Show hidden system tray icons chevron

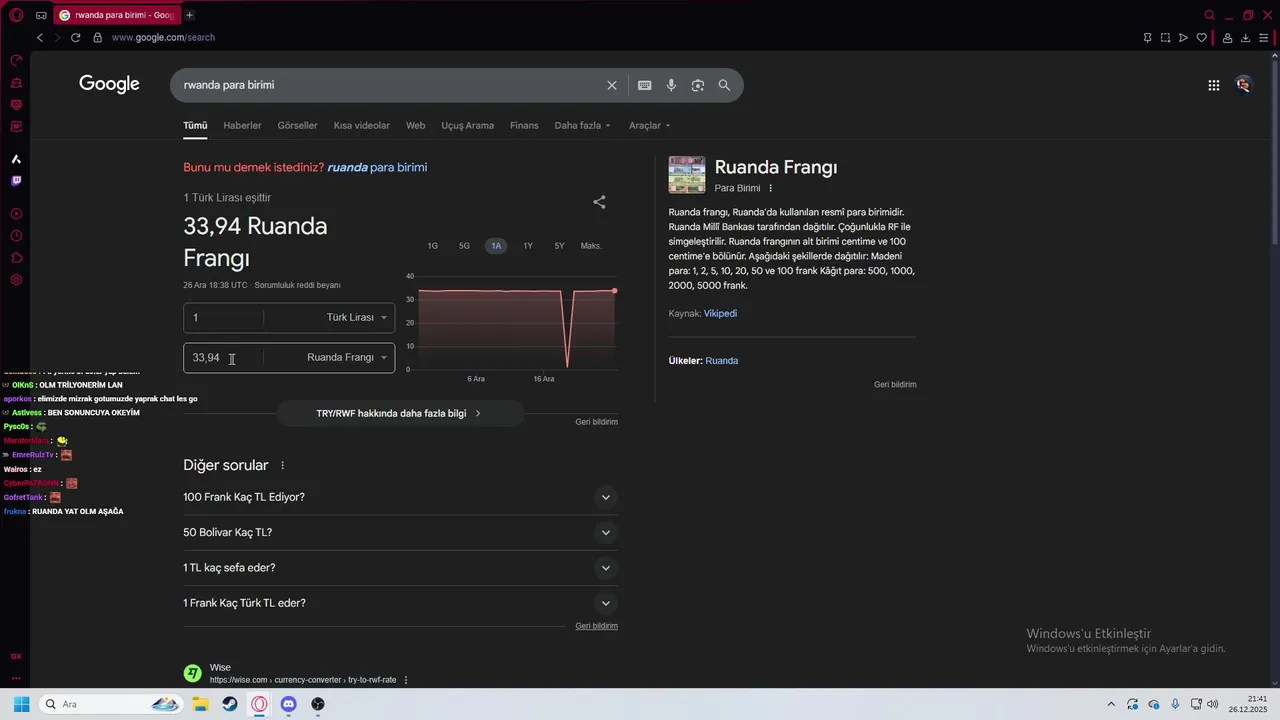pos(1110,704)
